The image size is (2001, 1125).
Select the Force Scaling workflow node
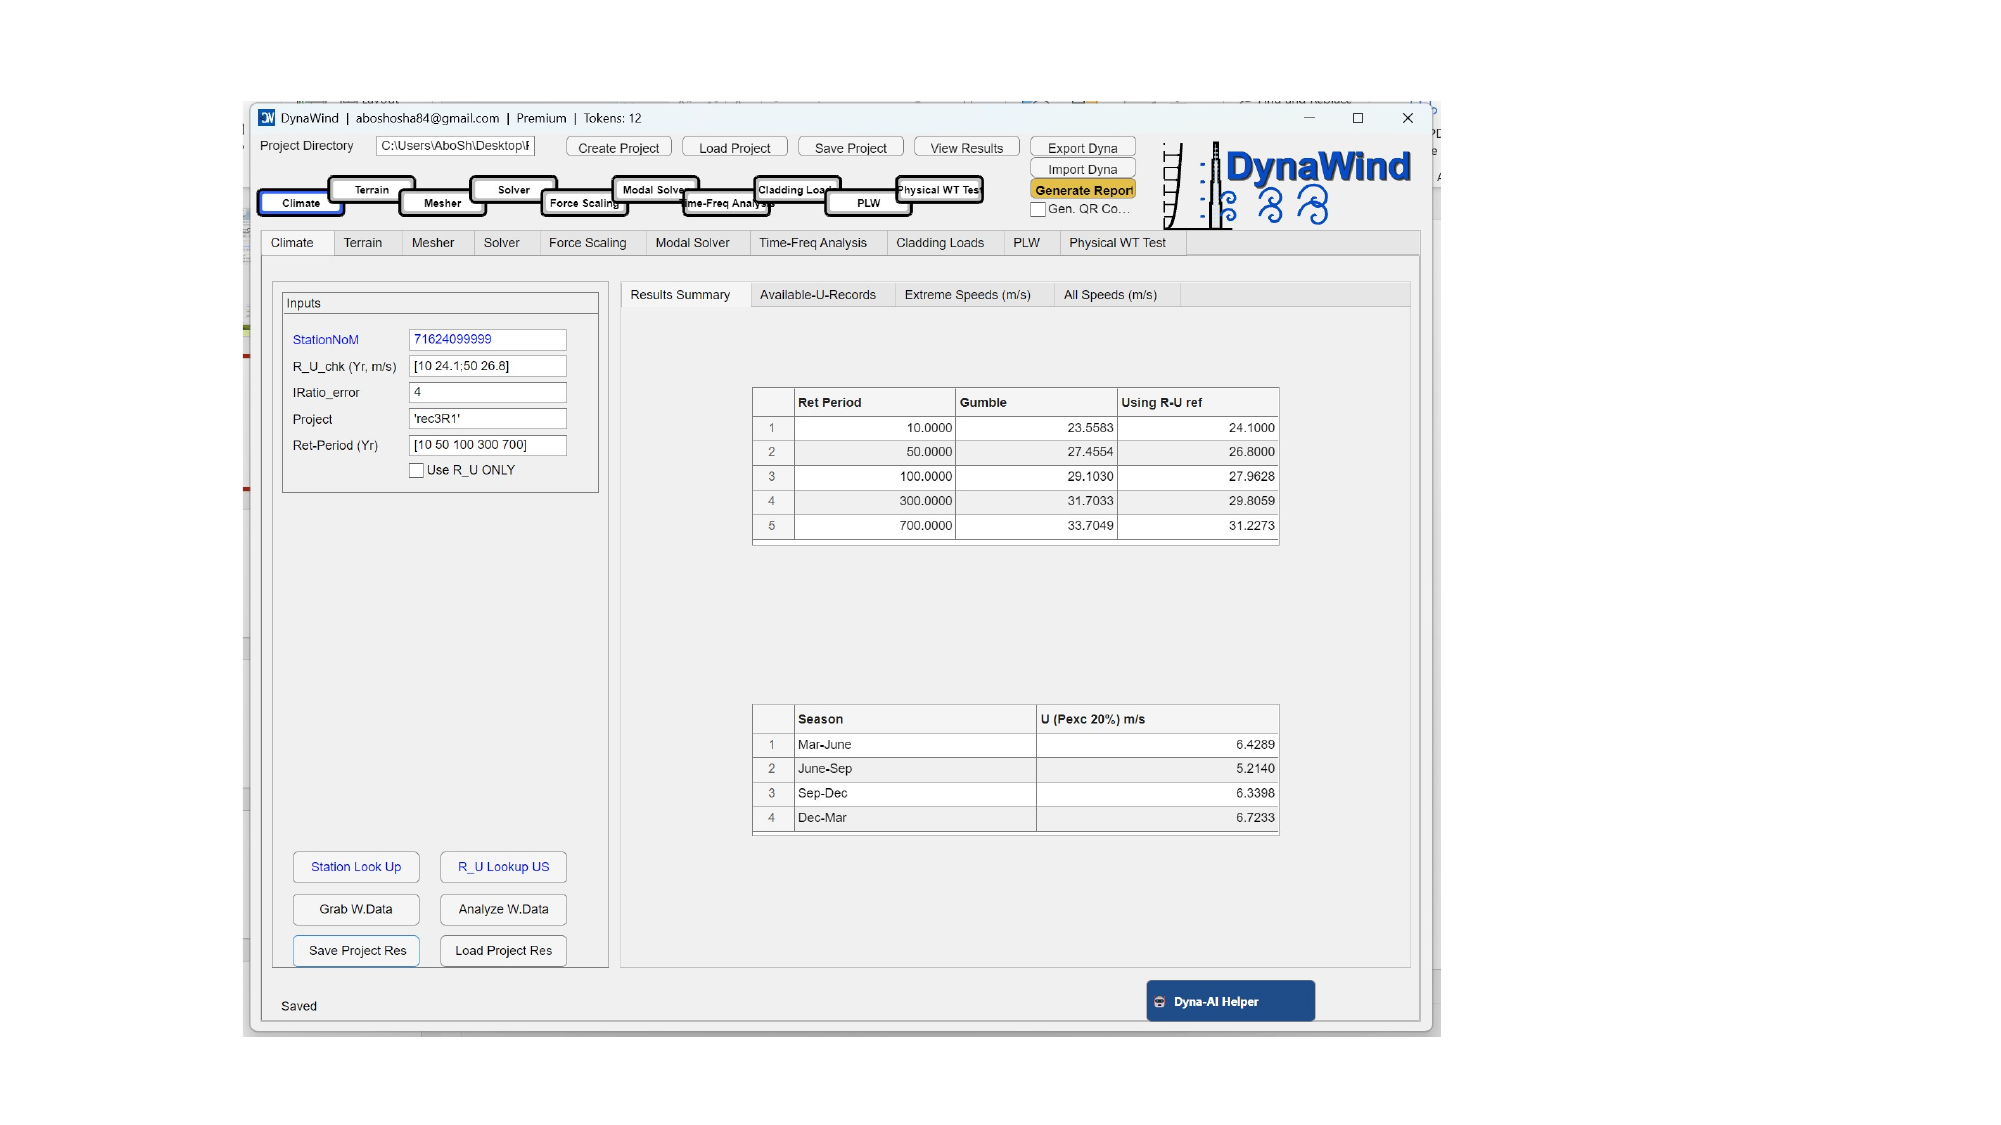point(584,203)
